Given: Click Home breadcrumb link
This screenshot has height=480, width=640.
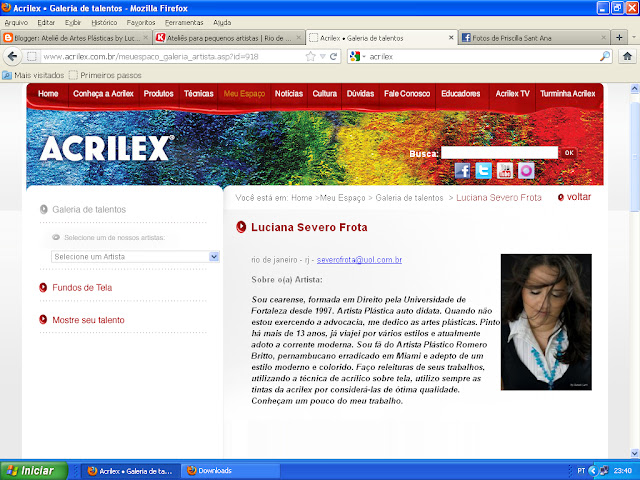Looking at the screenshot, I should click(302, 198).
